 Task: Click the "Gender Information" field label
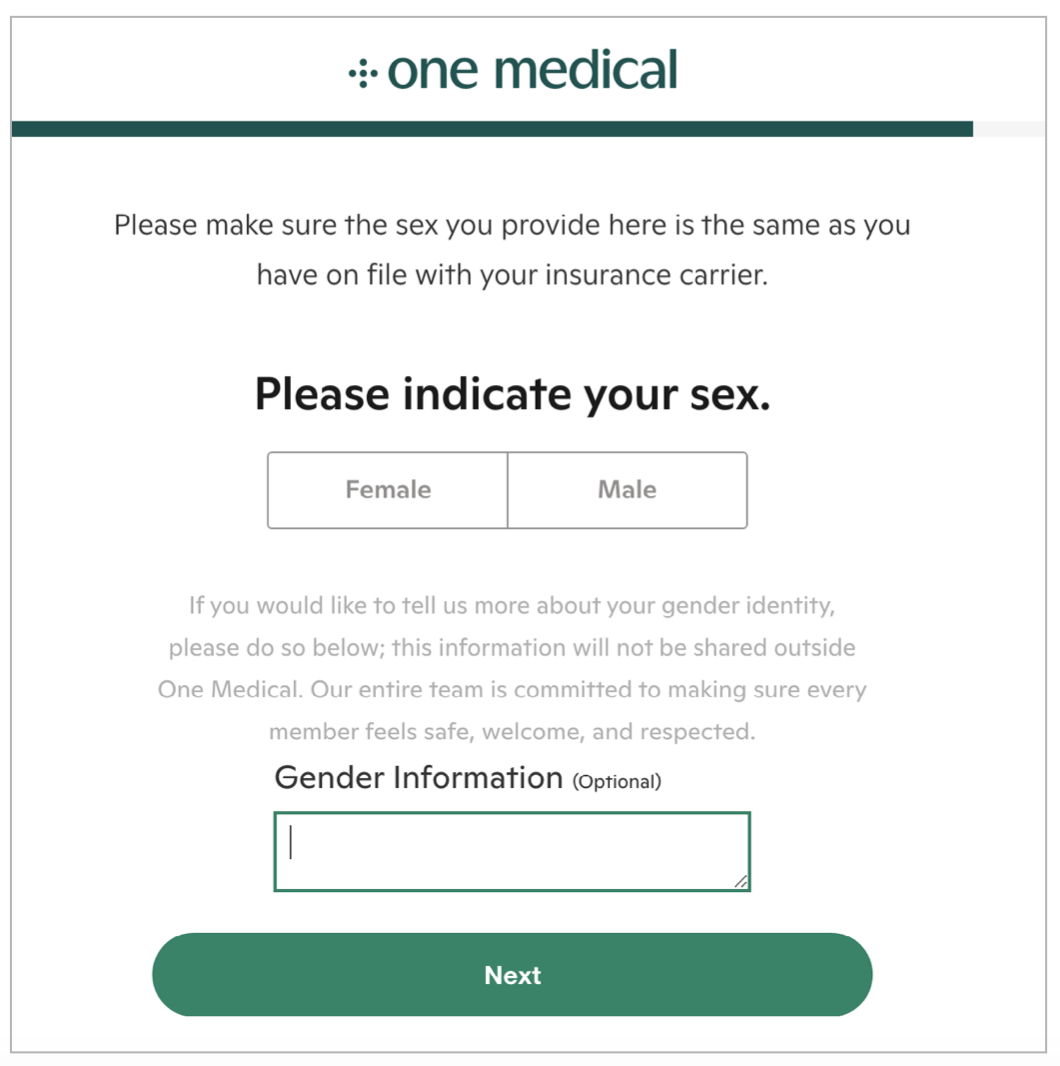(418, 778)
